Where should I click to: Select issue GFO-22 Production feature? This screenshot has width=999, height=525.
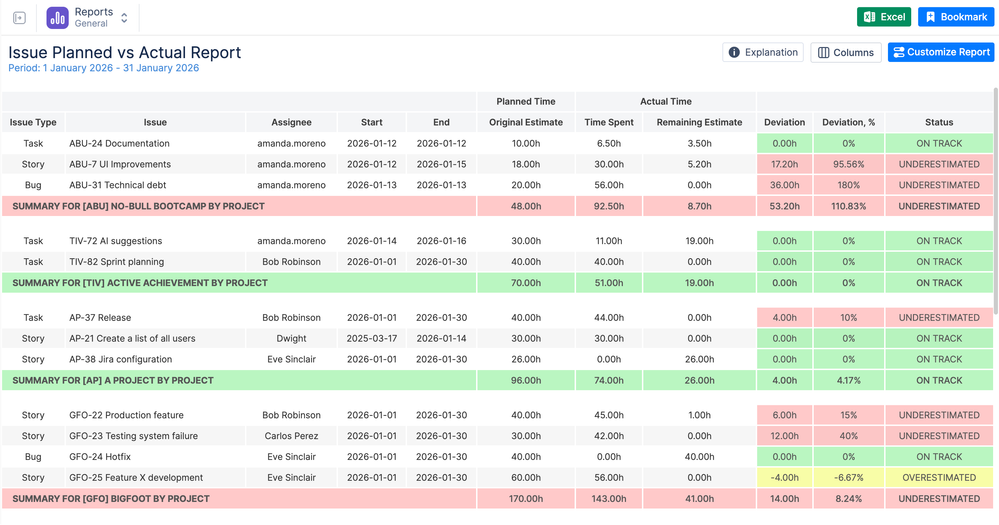126,415
